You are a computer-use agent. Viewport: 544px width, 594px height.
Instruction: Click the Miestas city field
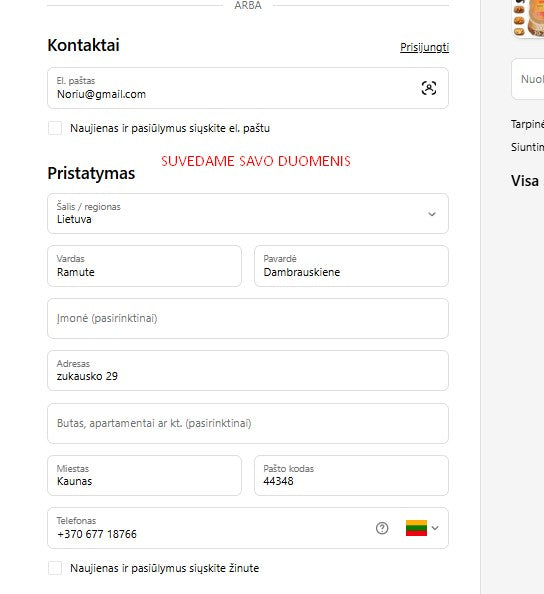pyautogui.click(x=144, y=475)
